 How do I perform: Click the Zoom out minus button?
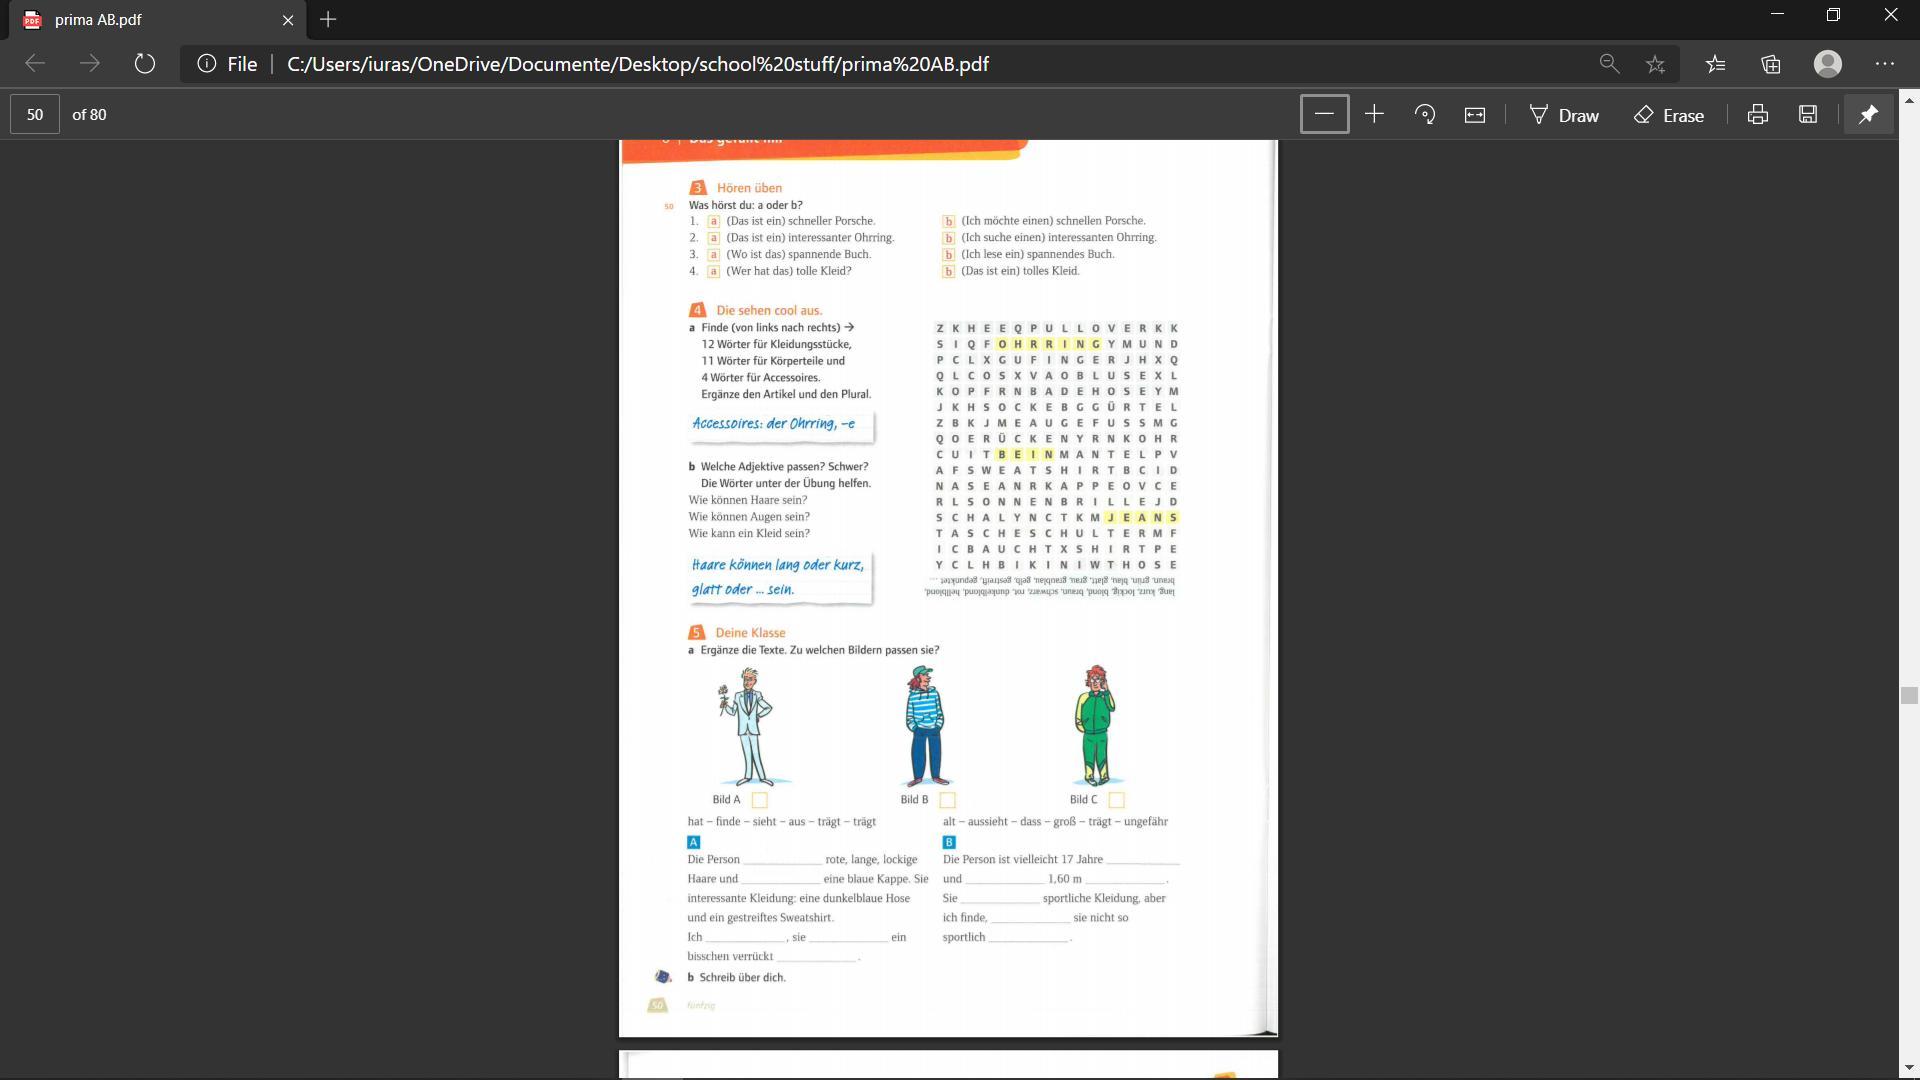pyautogui.click(x=1324, y=115)
